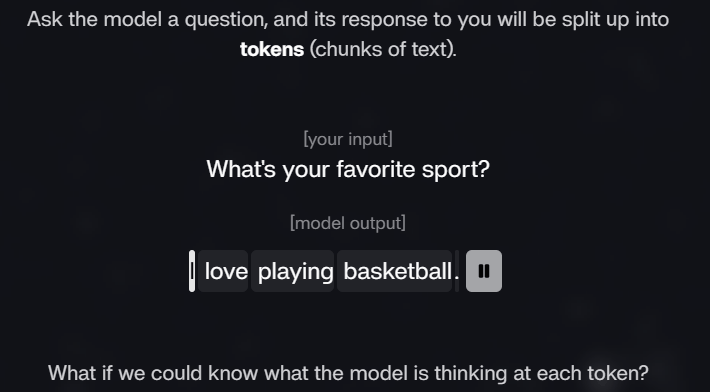
Task: Click the "(chunks of text)" phrase
Action: click(383, 49)
